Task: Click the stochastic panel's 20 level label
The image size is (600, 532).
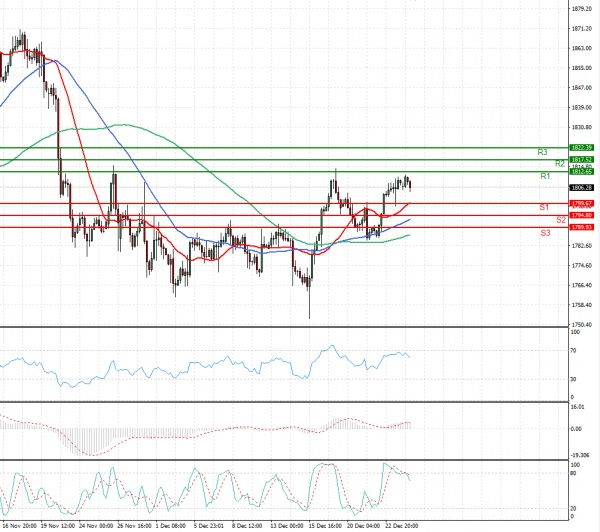Action: click(573, 509)
